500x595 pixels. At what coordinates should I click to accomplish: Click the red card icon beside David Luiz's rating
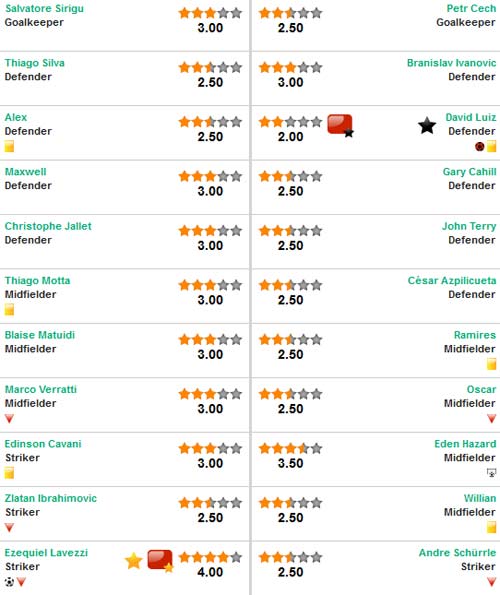pyautogui.click(x=340, y=125)
